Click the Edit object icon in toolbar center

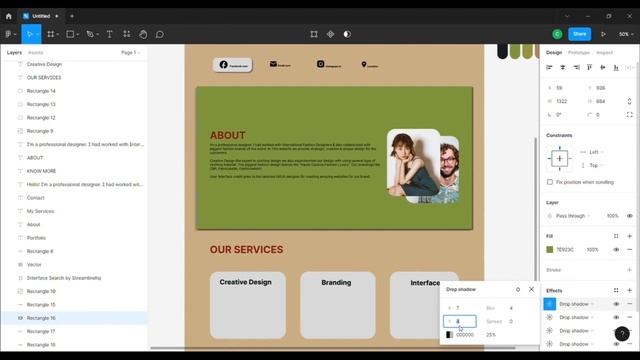314,34
